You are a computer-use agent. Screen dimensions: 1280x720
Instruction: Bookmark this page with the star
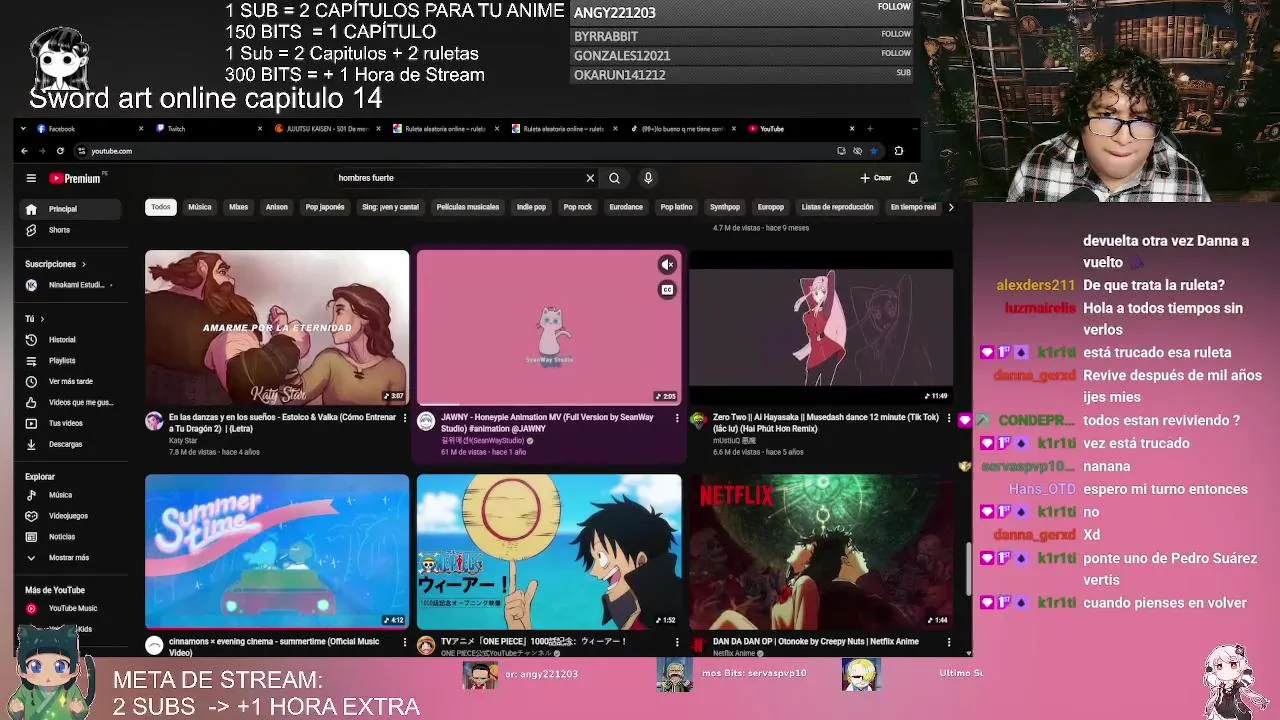point(873,151)
